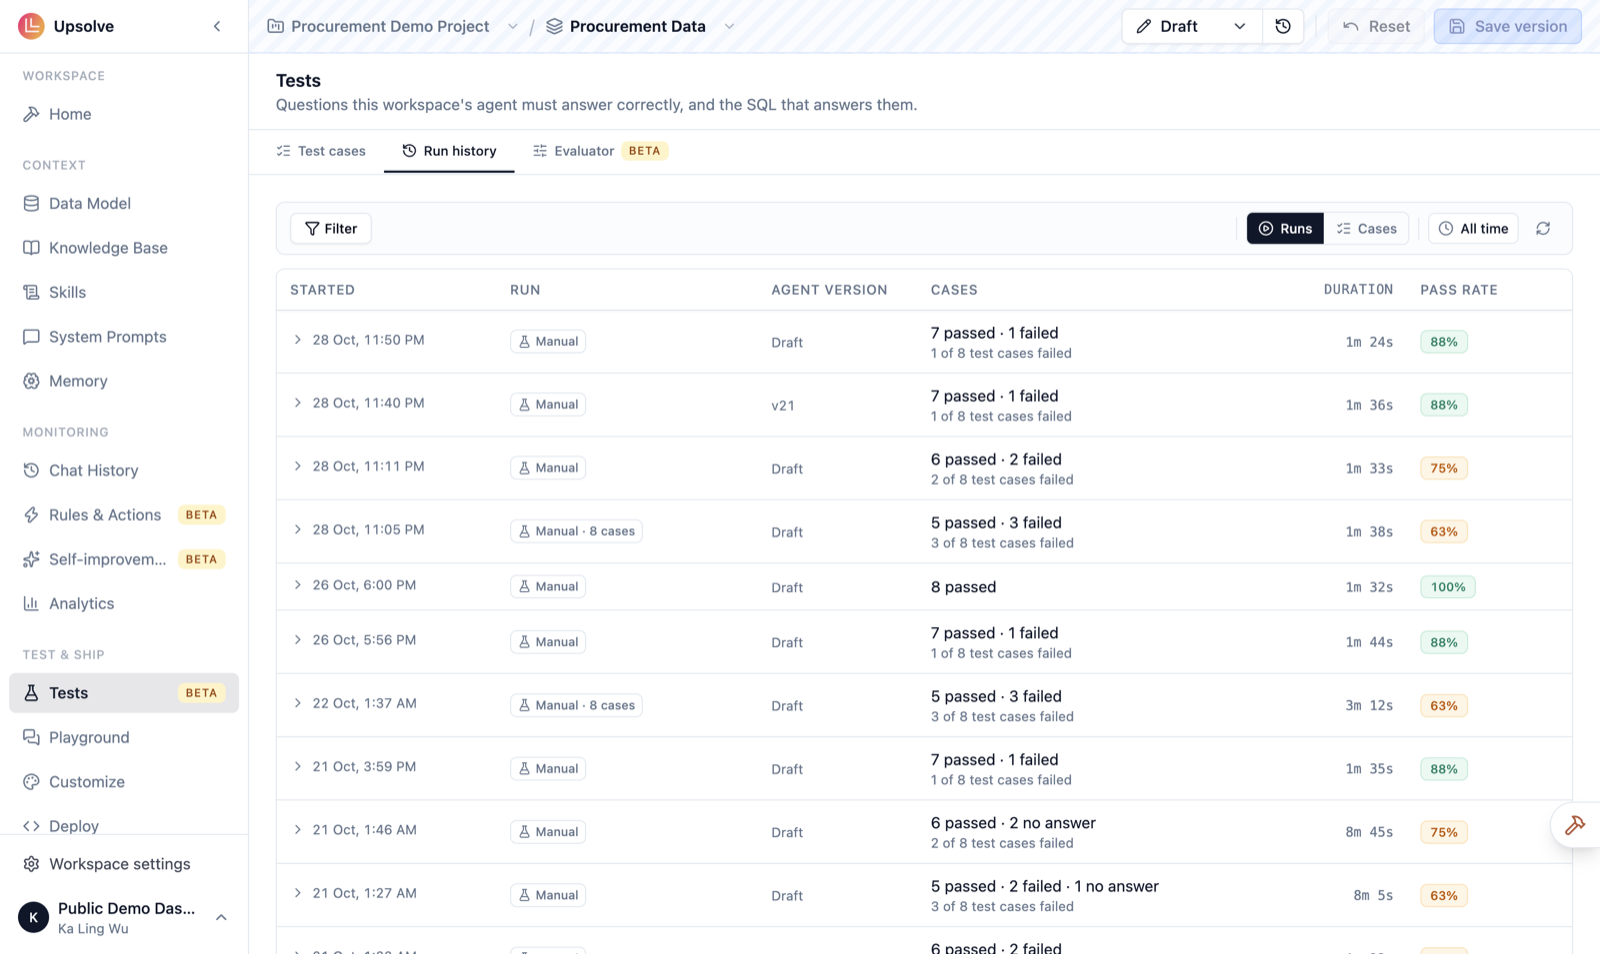Expand the 28 Oct, 11:11 PM run
The width and height of the screenshot is (1600, 954).
pyautogui.click(x=297, y=466)
